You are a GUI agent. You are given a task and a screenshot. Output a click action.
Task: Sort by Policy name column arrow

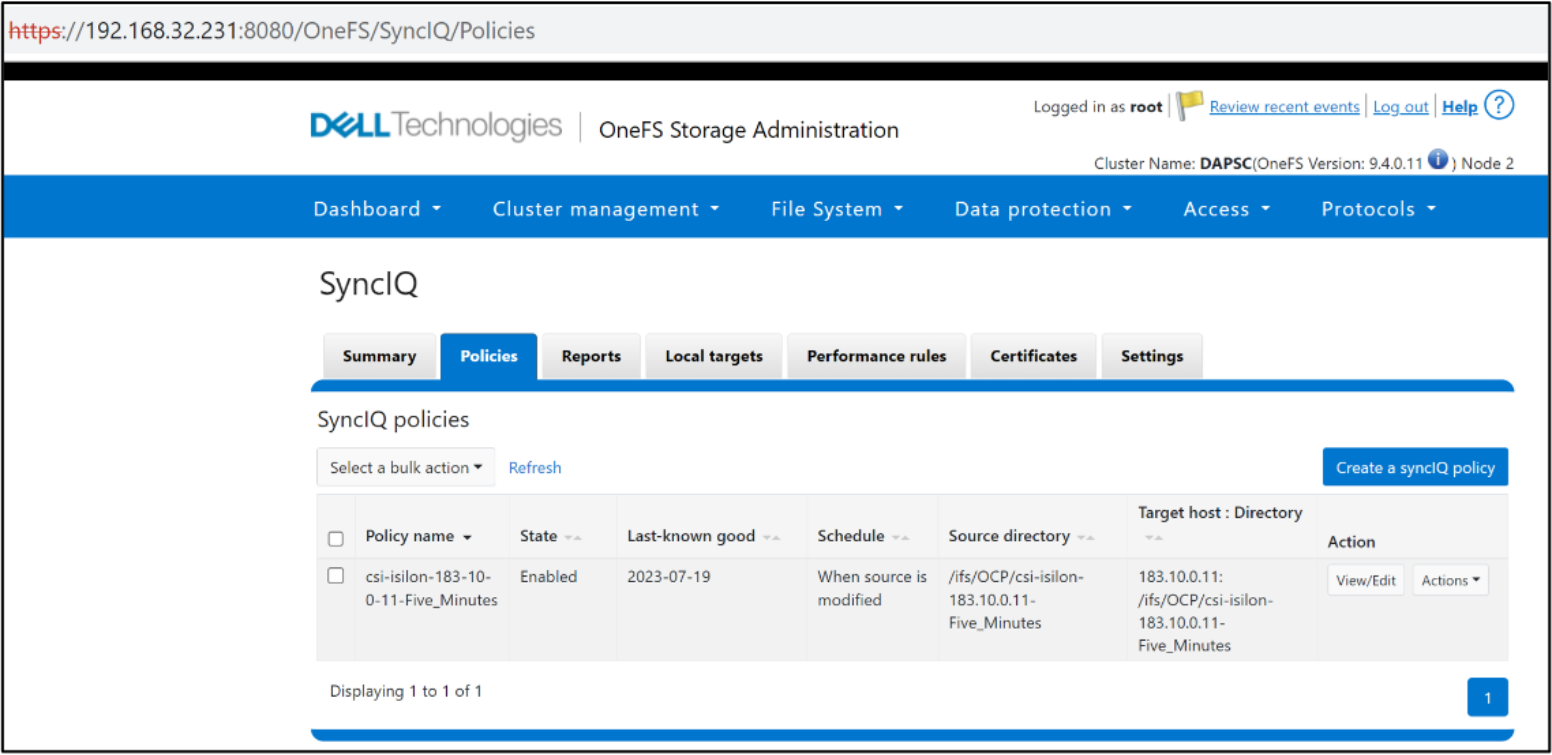(x=467, y=538)
